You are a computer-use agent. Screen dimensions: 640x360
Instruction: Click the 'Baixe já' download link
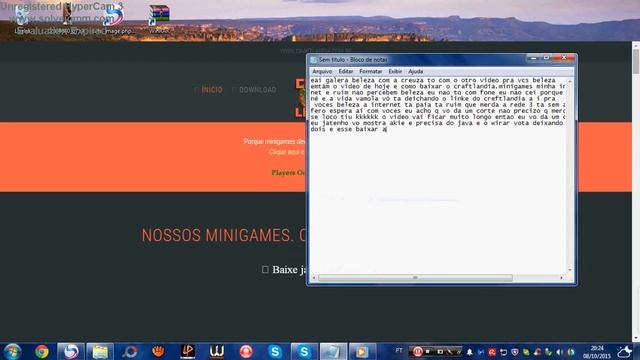[x=289, y=269]
